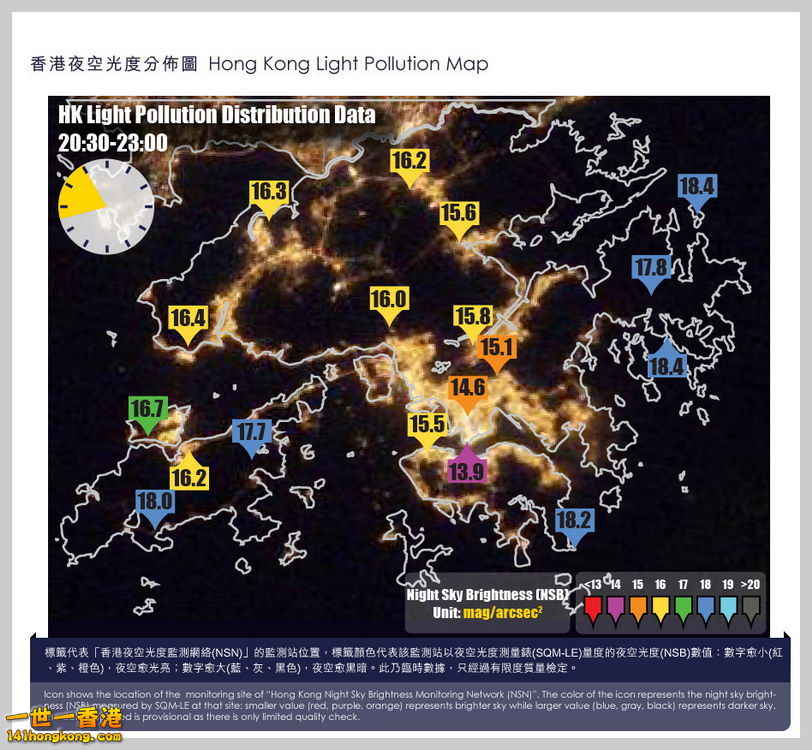812x750 pixels.
Task: Click the purple 13.9 monitoring station marker
Action: tap(467, 468)
